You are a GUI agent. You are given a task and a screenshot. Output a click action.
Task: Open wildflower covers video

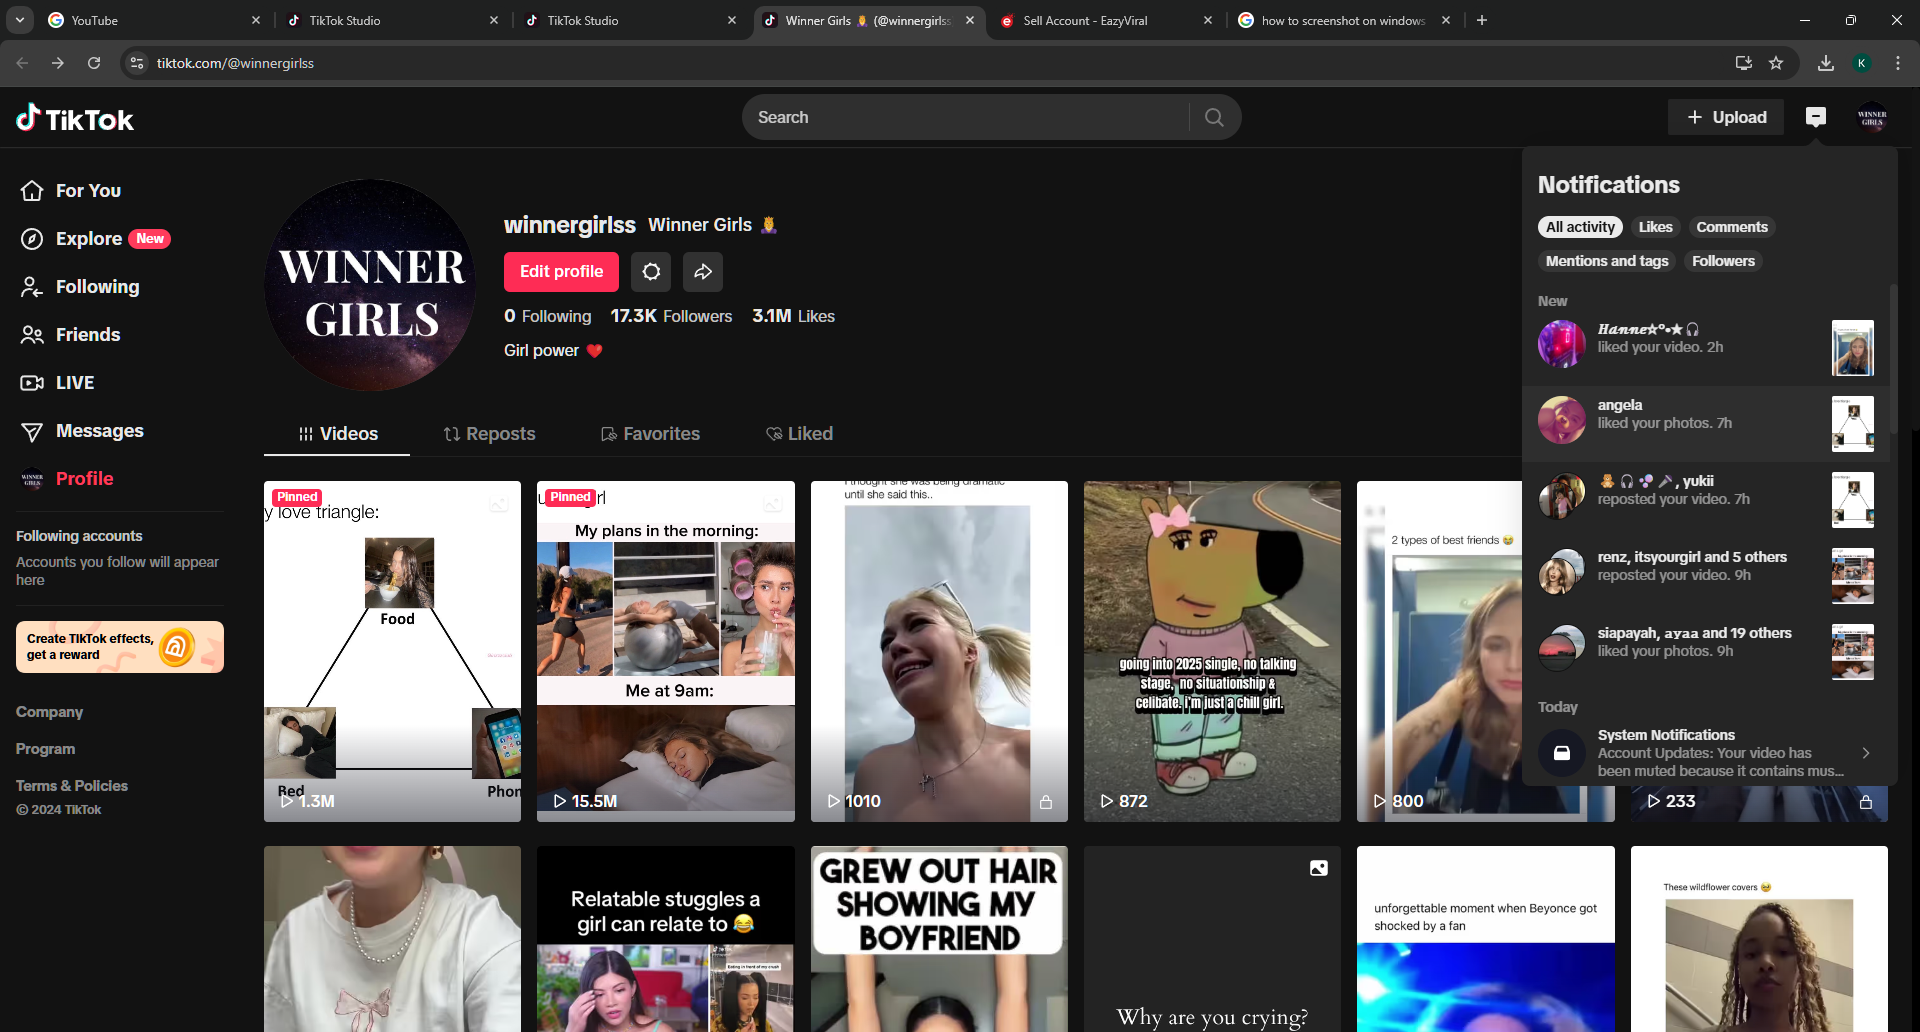coord(1759,940)
